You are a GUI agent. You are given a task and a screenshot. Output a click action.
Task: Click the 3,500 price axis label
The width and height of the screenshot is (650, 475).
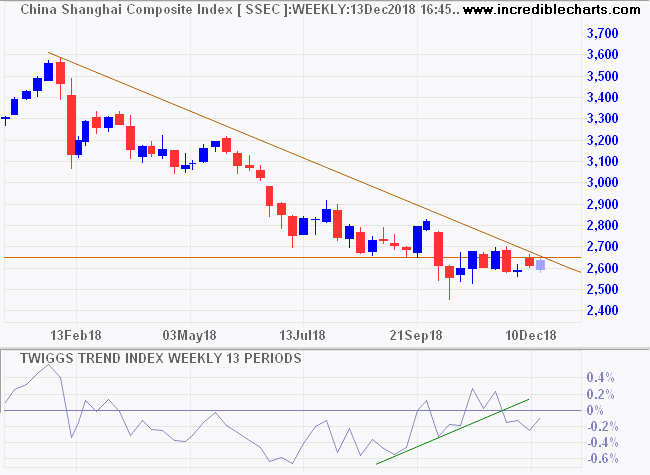point(602,76)
